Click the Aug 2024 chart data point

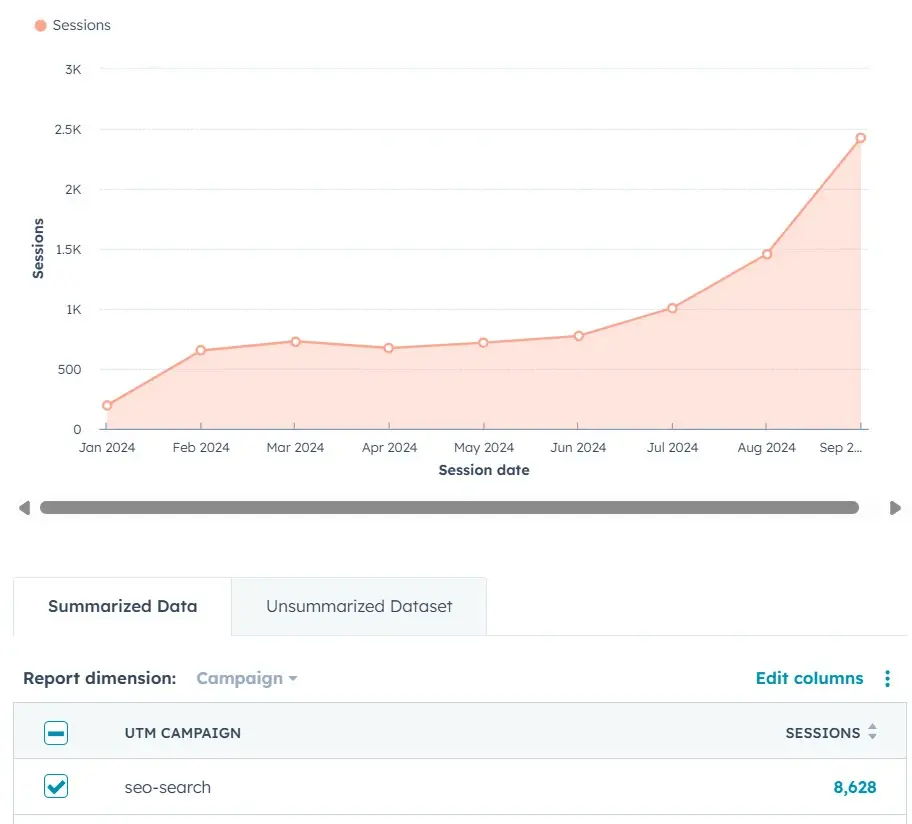pos(767,254)
